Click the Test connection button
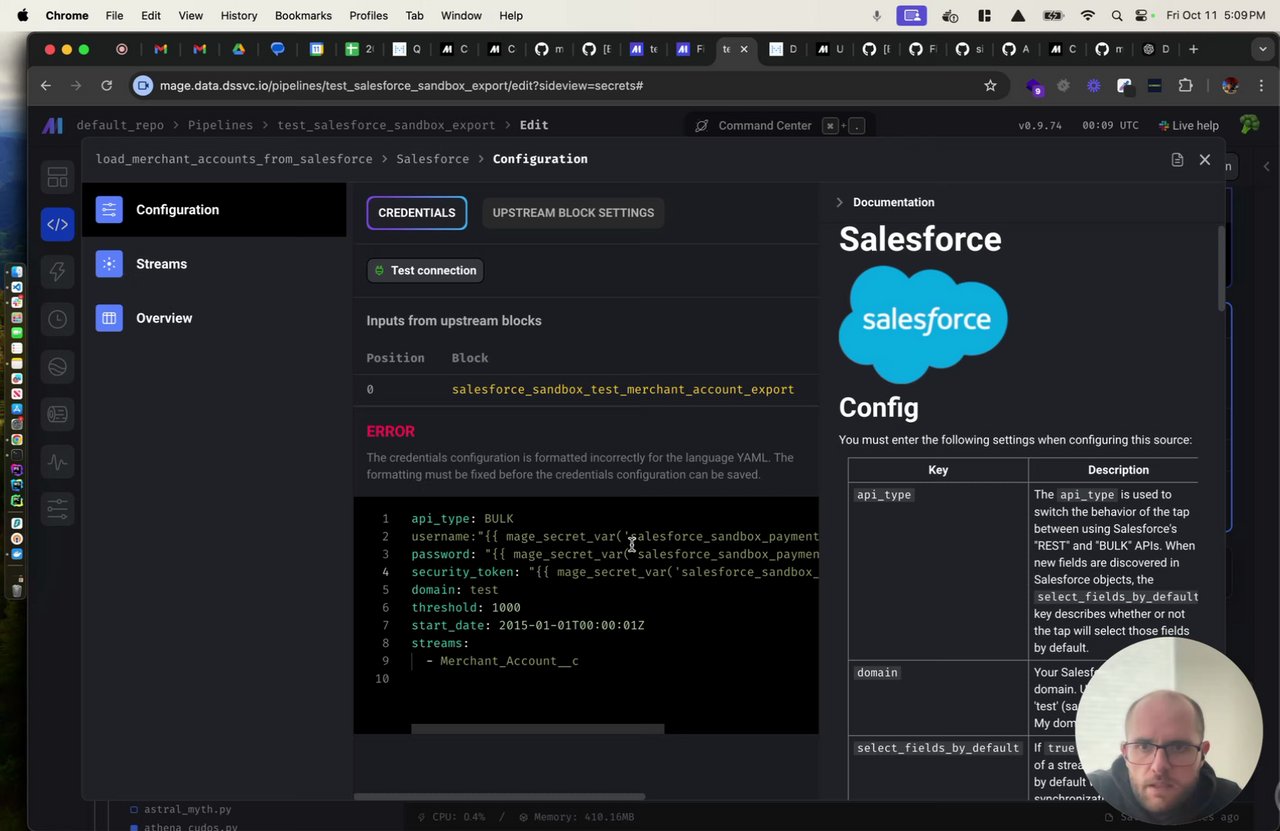Viewport: 1280px width, 831px height. point(425,271)
